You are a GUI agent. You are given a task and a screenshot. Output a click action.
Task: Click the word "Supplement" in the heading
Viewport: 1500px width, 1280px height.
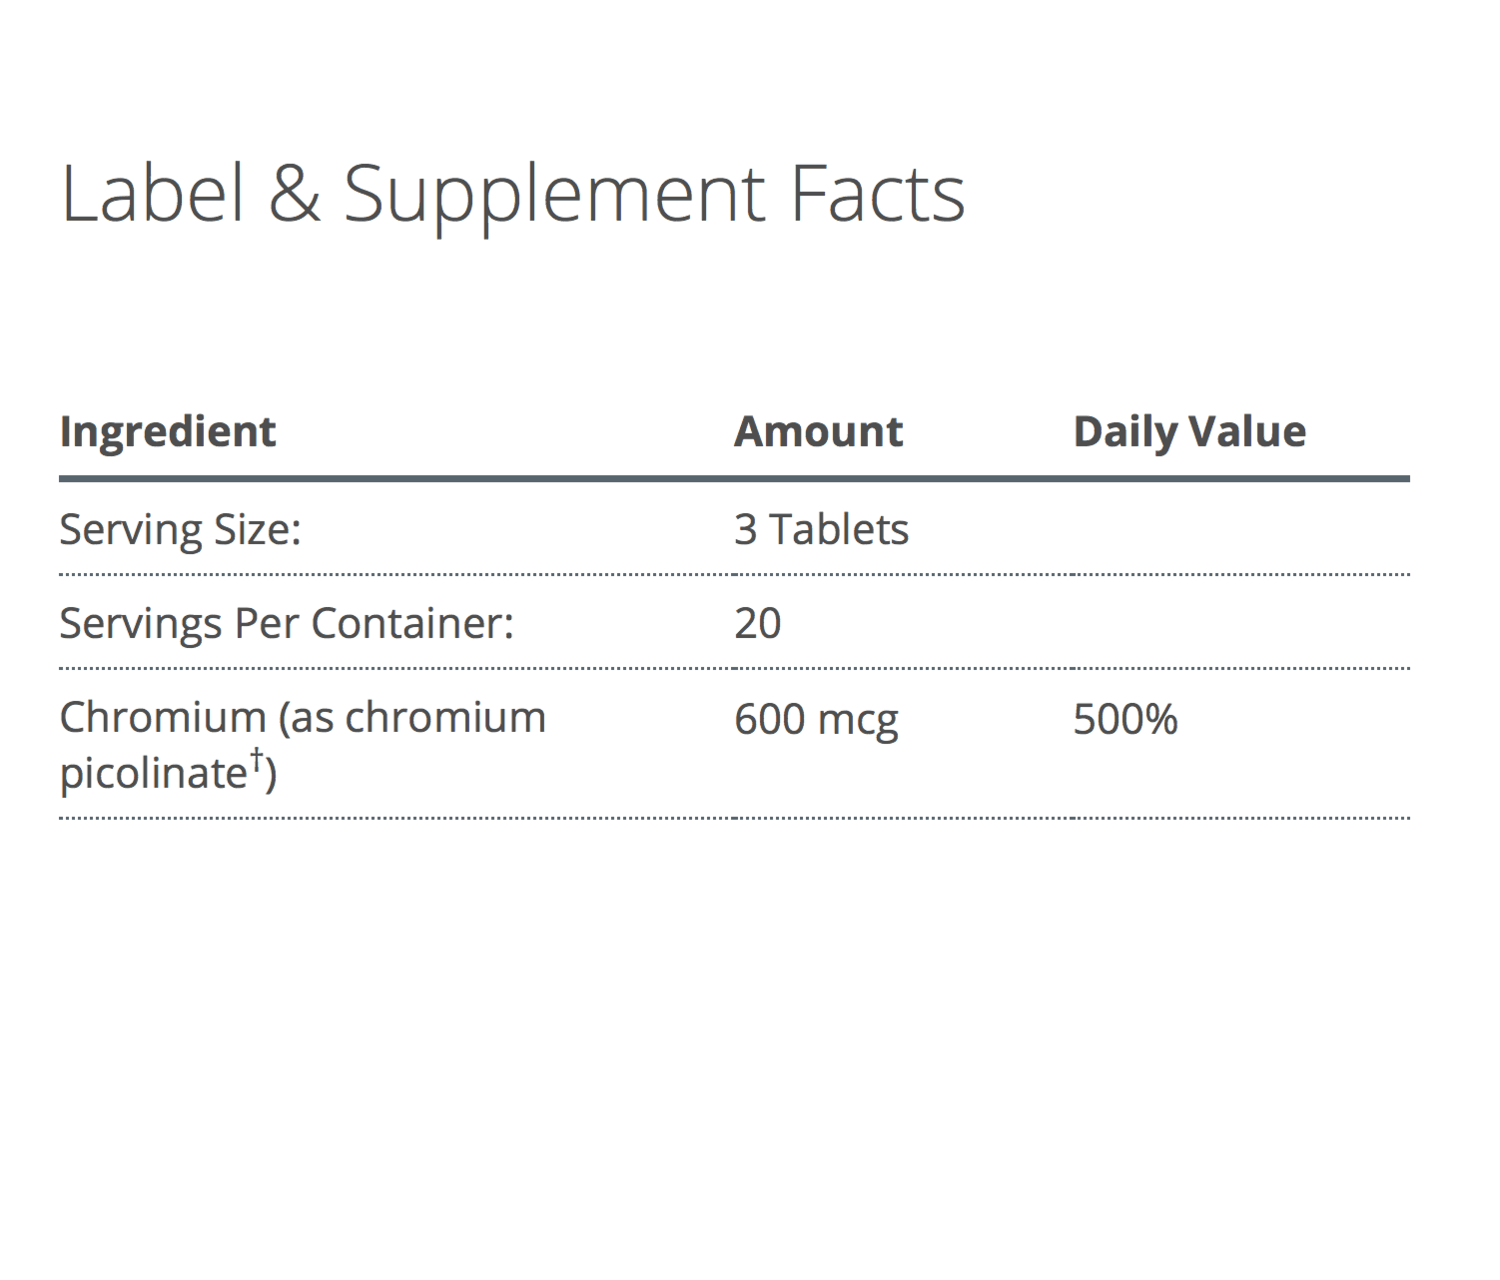pyautogui.click(x=554, y=195)
